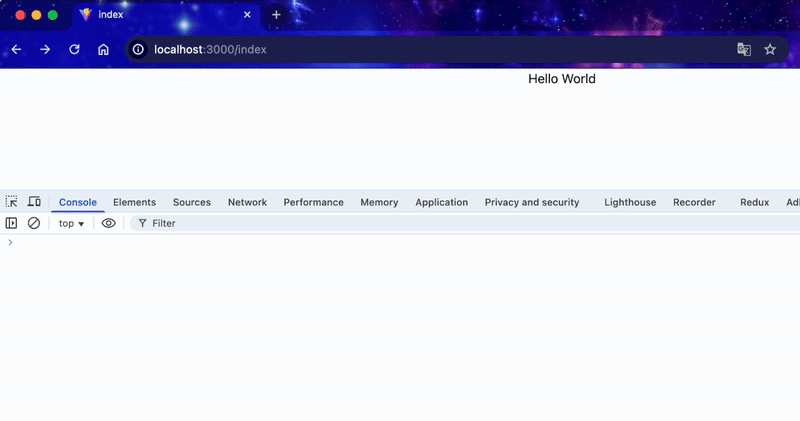Bookmark this page with the star
800x421 pixels.
[770, 49]
